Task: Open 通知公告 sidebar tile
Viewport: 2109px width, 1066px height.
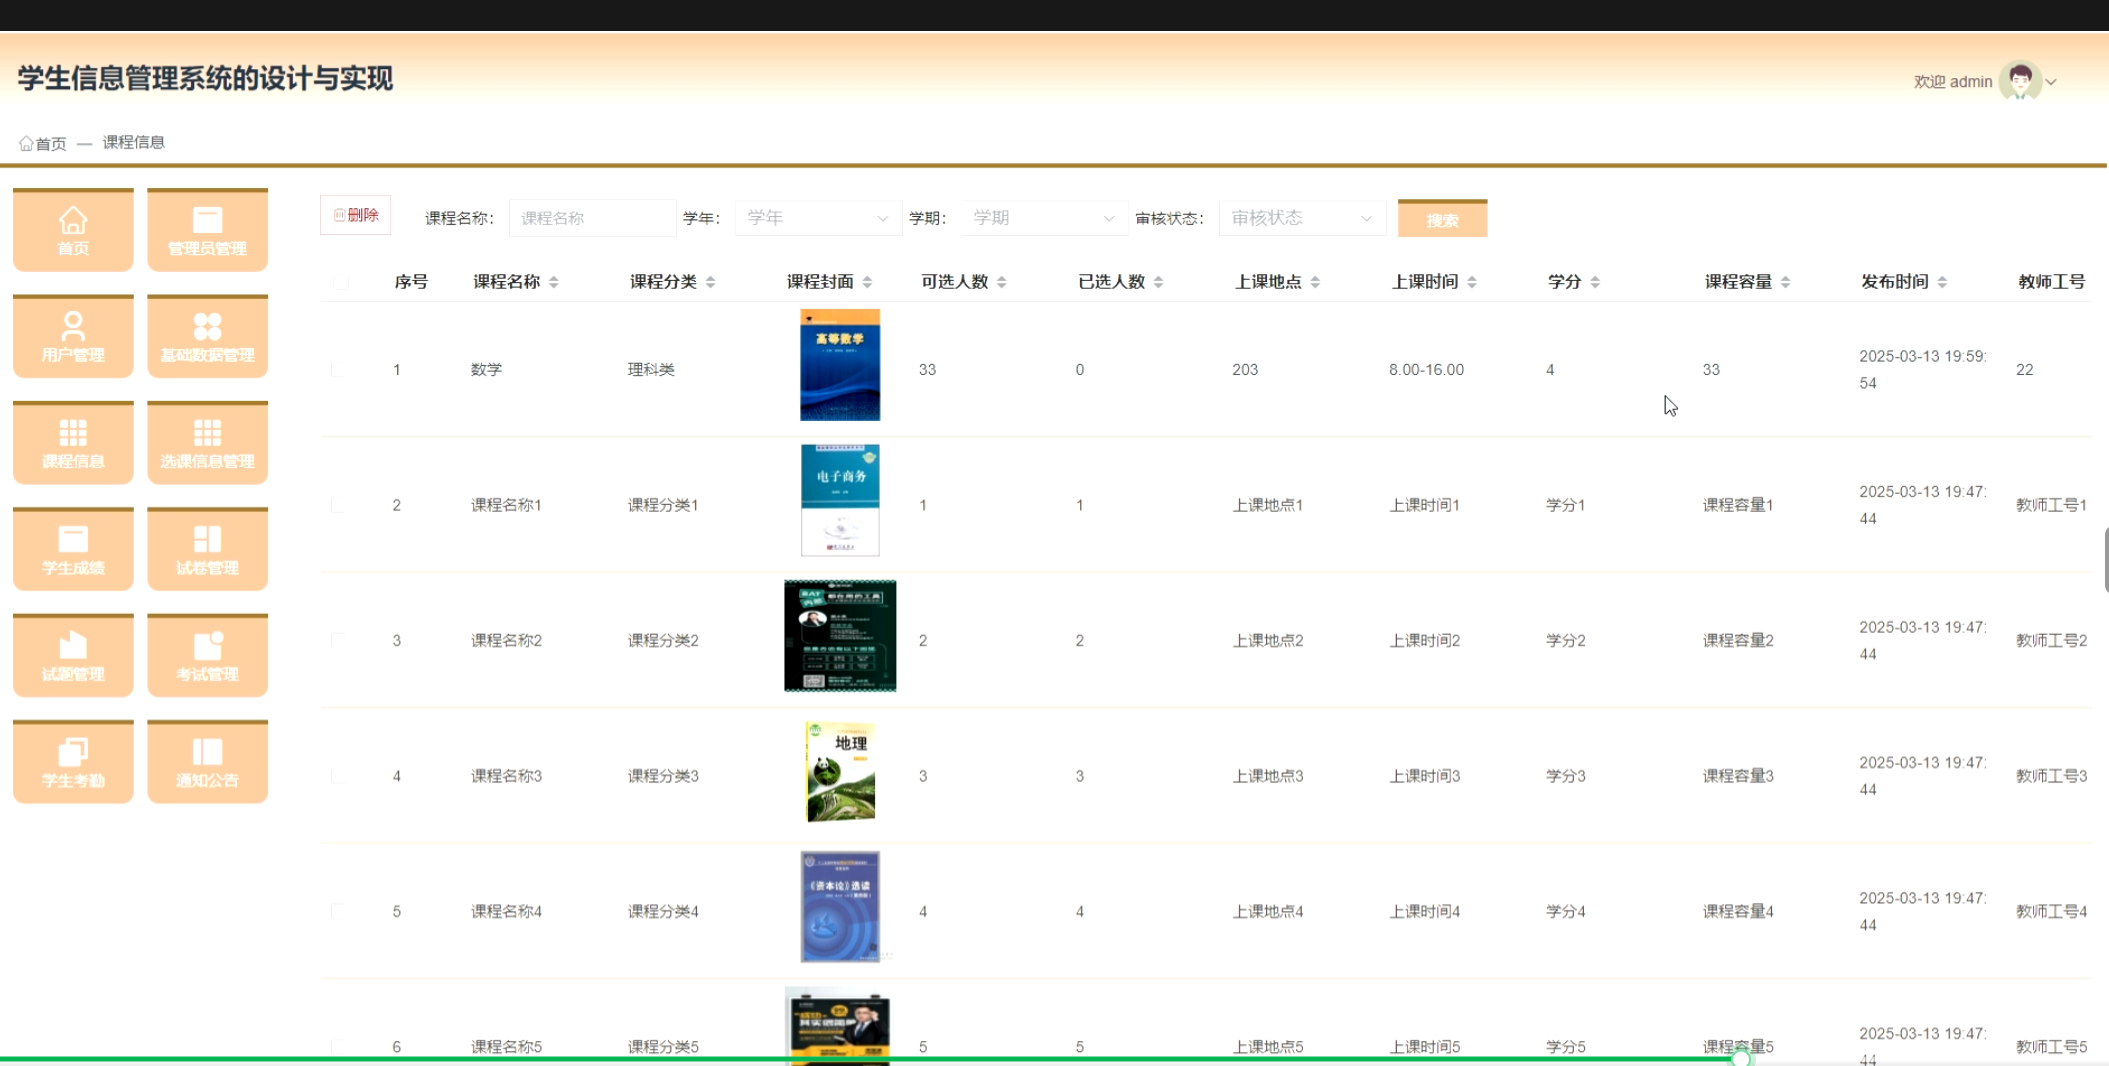Action: coord(207,762)
